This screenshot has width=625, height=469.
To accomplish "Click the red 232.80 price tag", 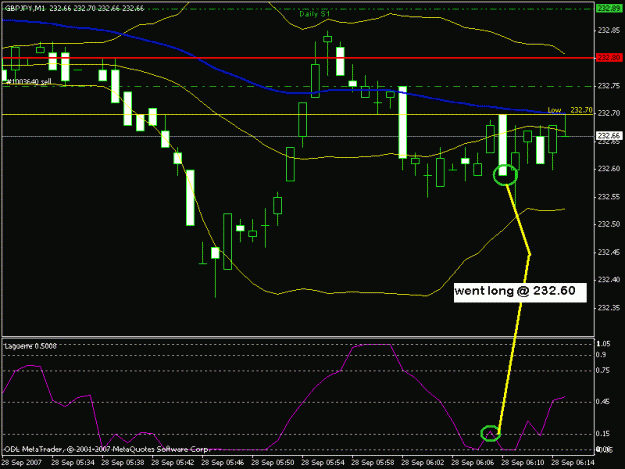I will [x=608, y=58].
